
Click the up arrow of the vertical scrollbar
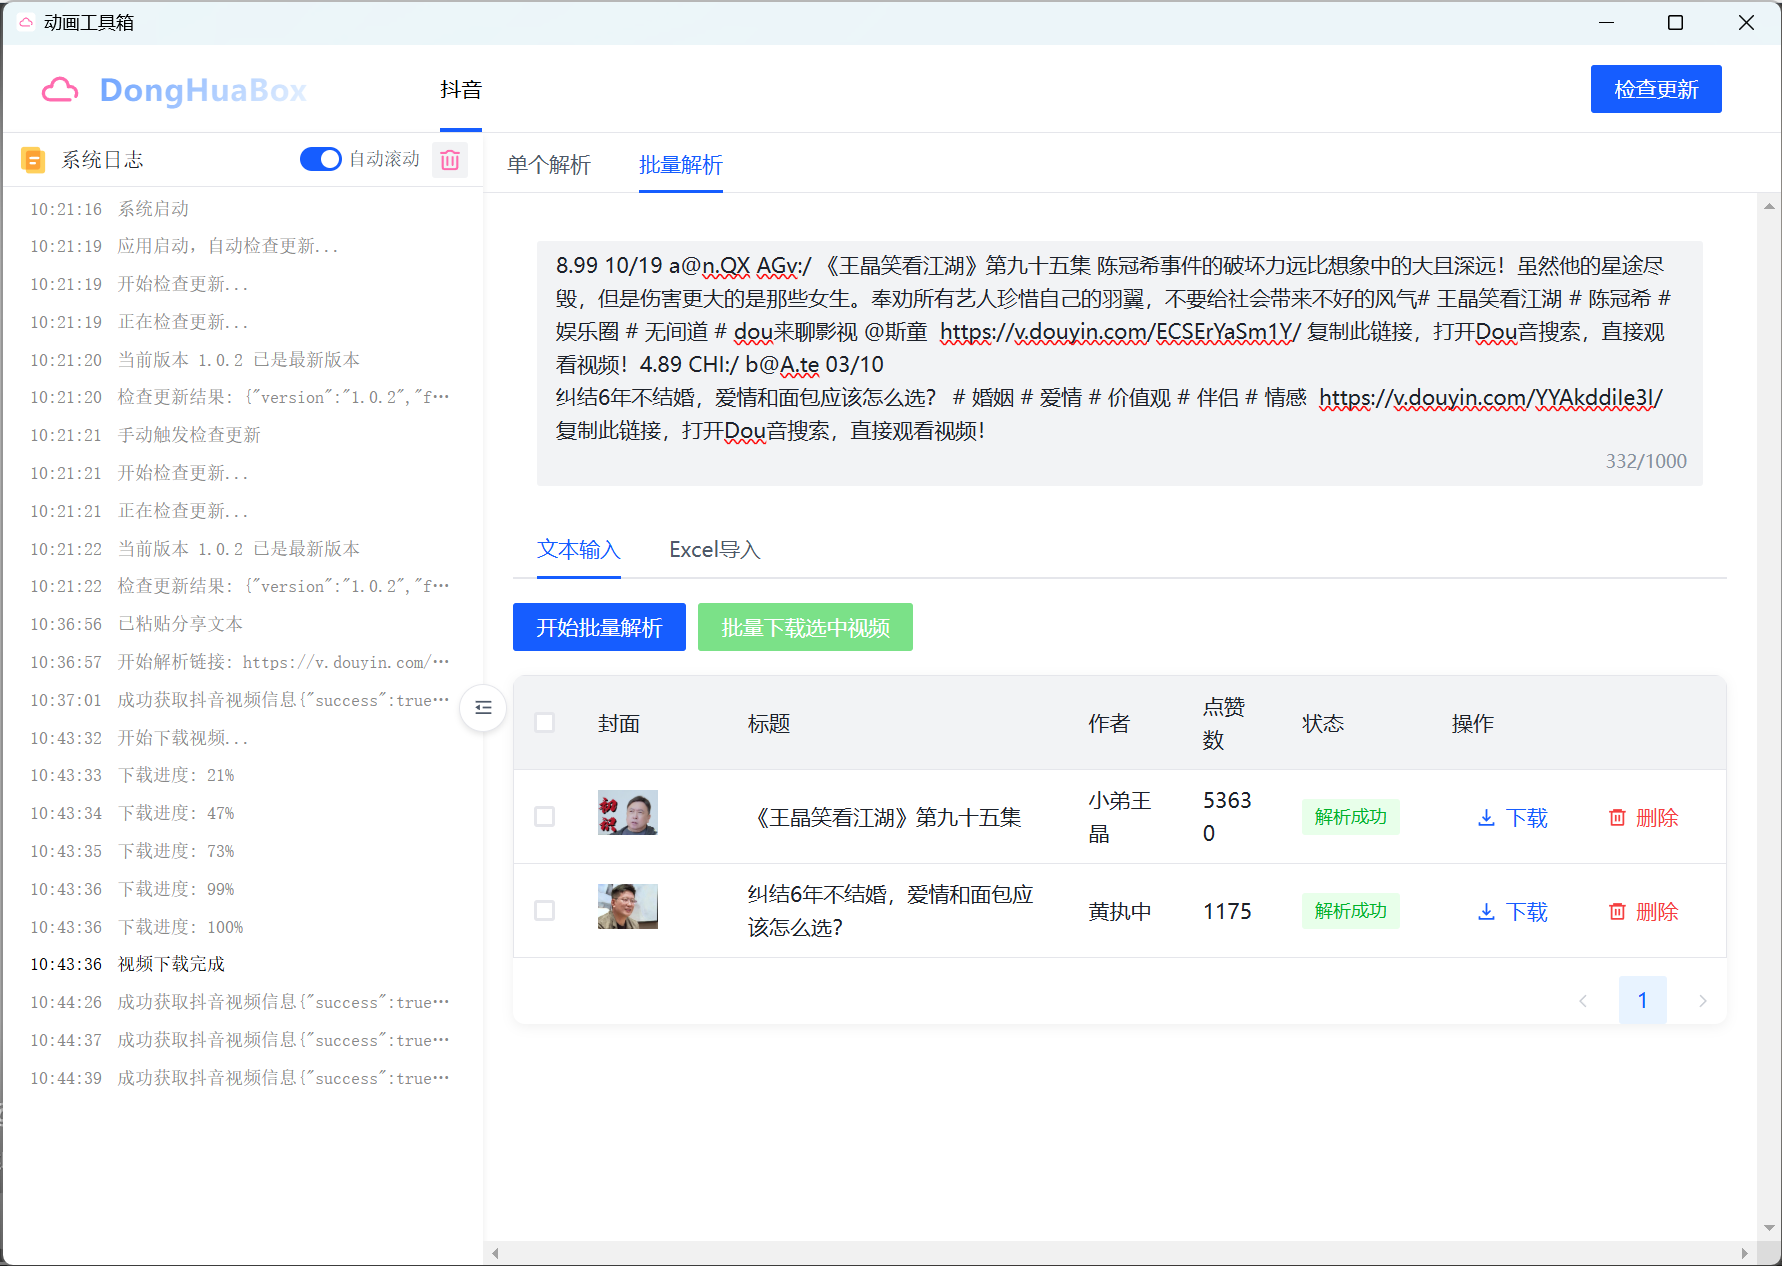click(x=1769, y=207)
